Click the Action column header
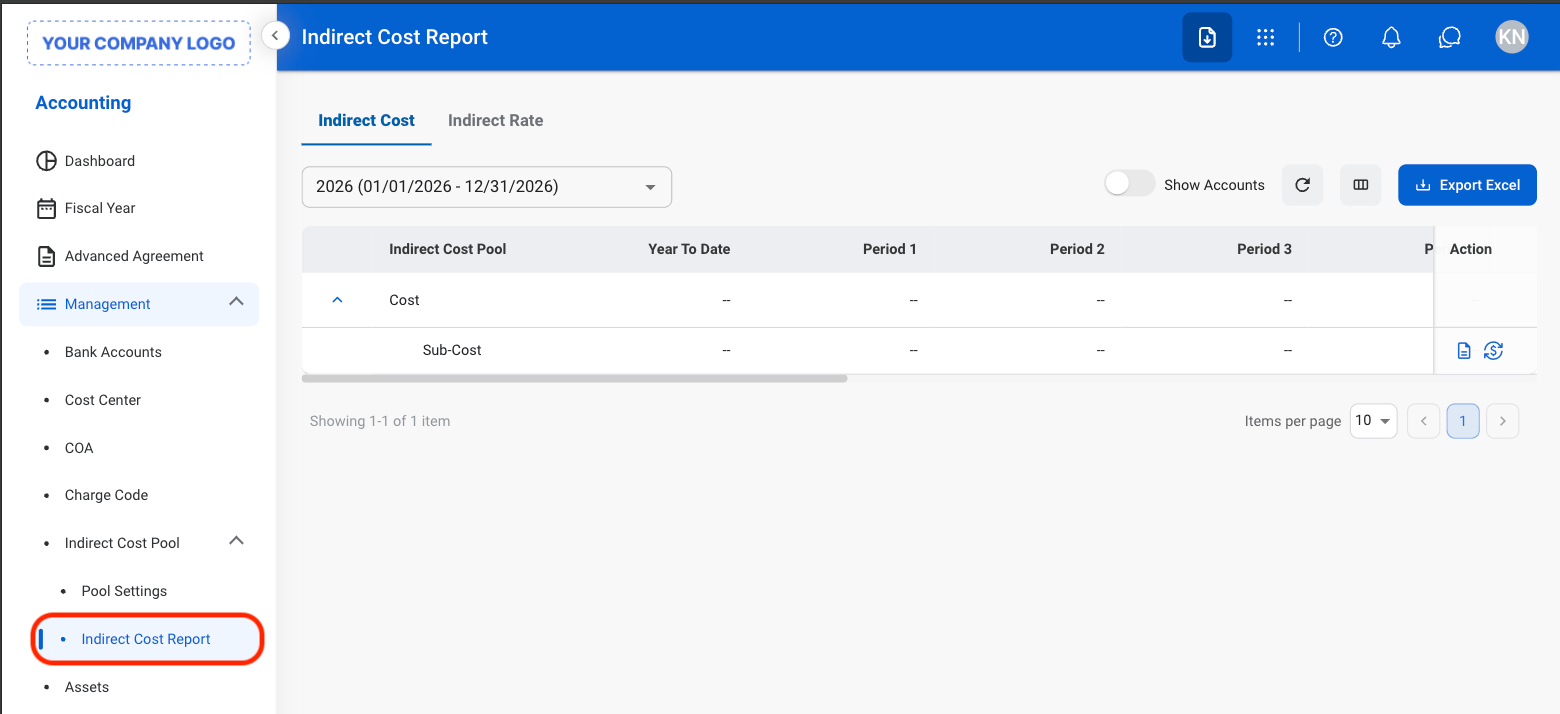The height and width of the screenshot is (714, 1560). click(1471, 249)
